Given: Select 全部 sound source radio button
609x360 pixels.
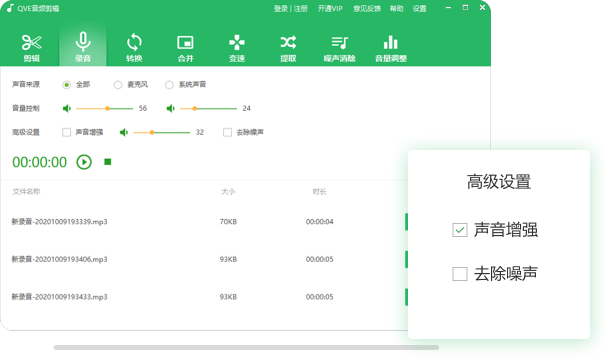Looking at the screenshot, I should [66, 85].
